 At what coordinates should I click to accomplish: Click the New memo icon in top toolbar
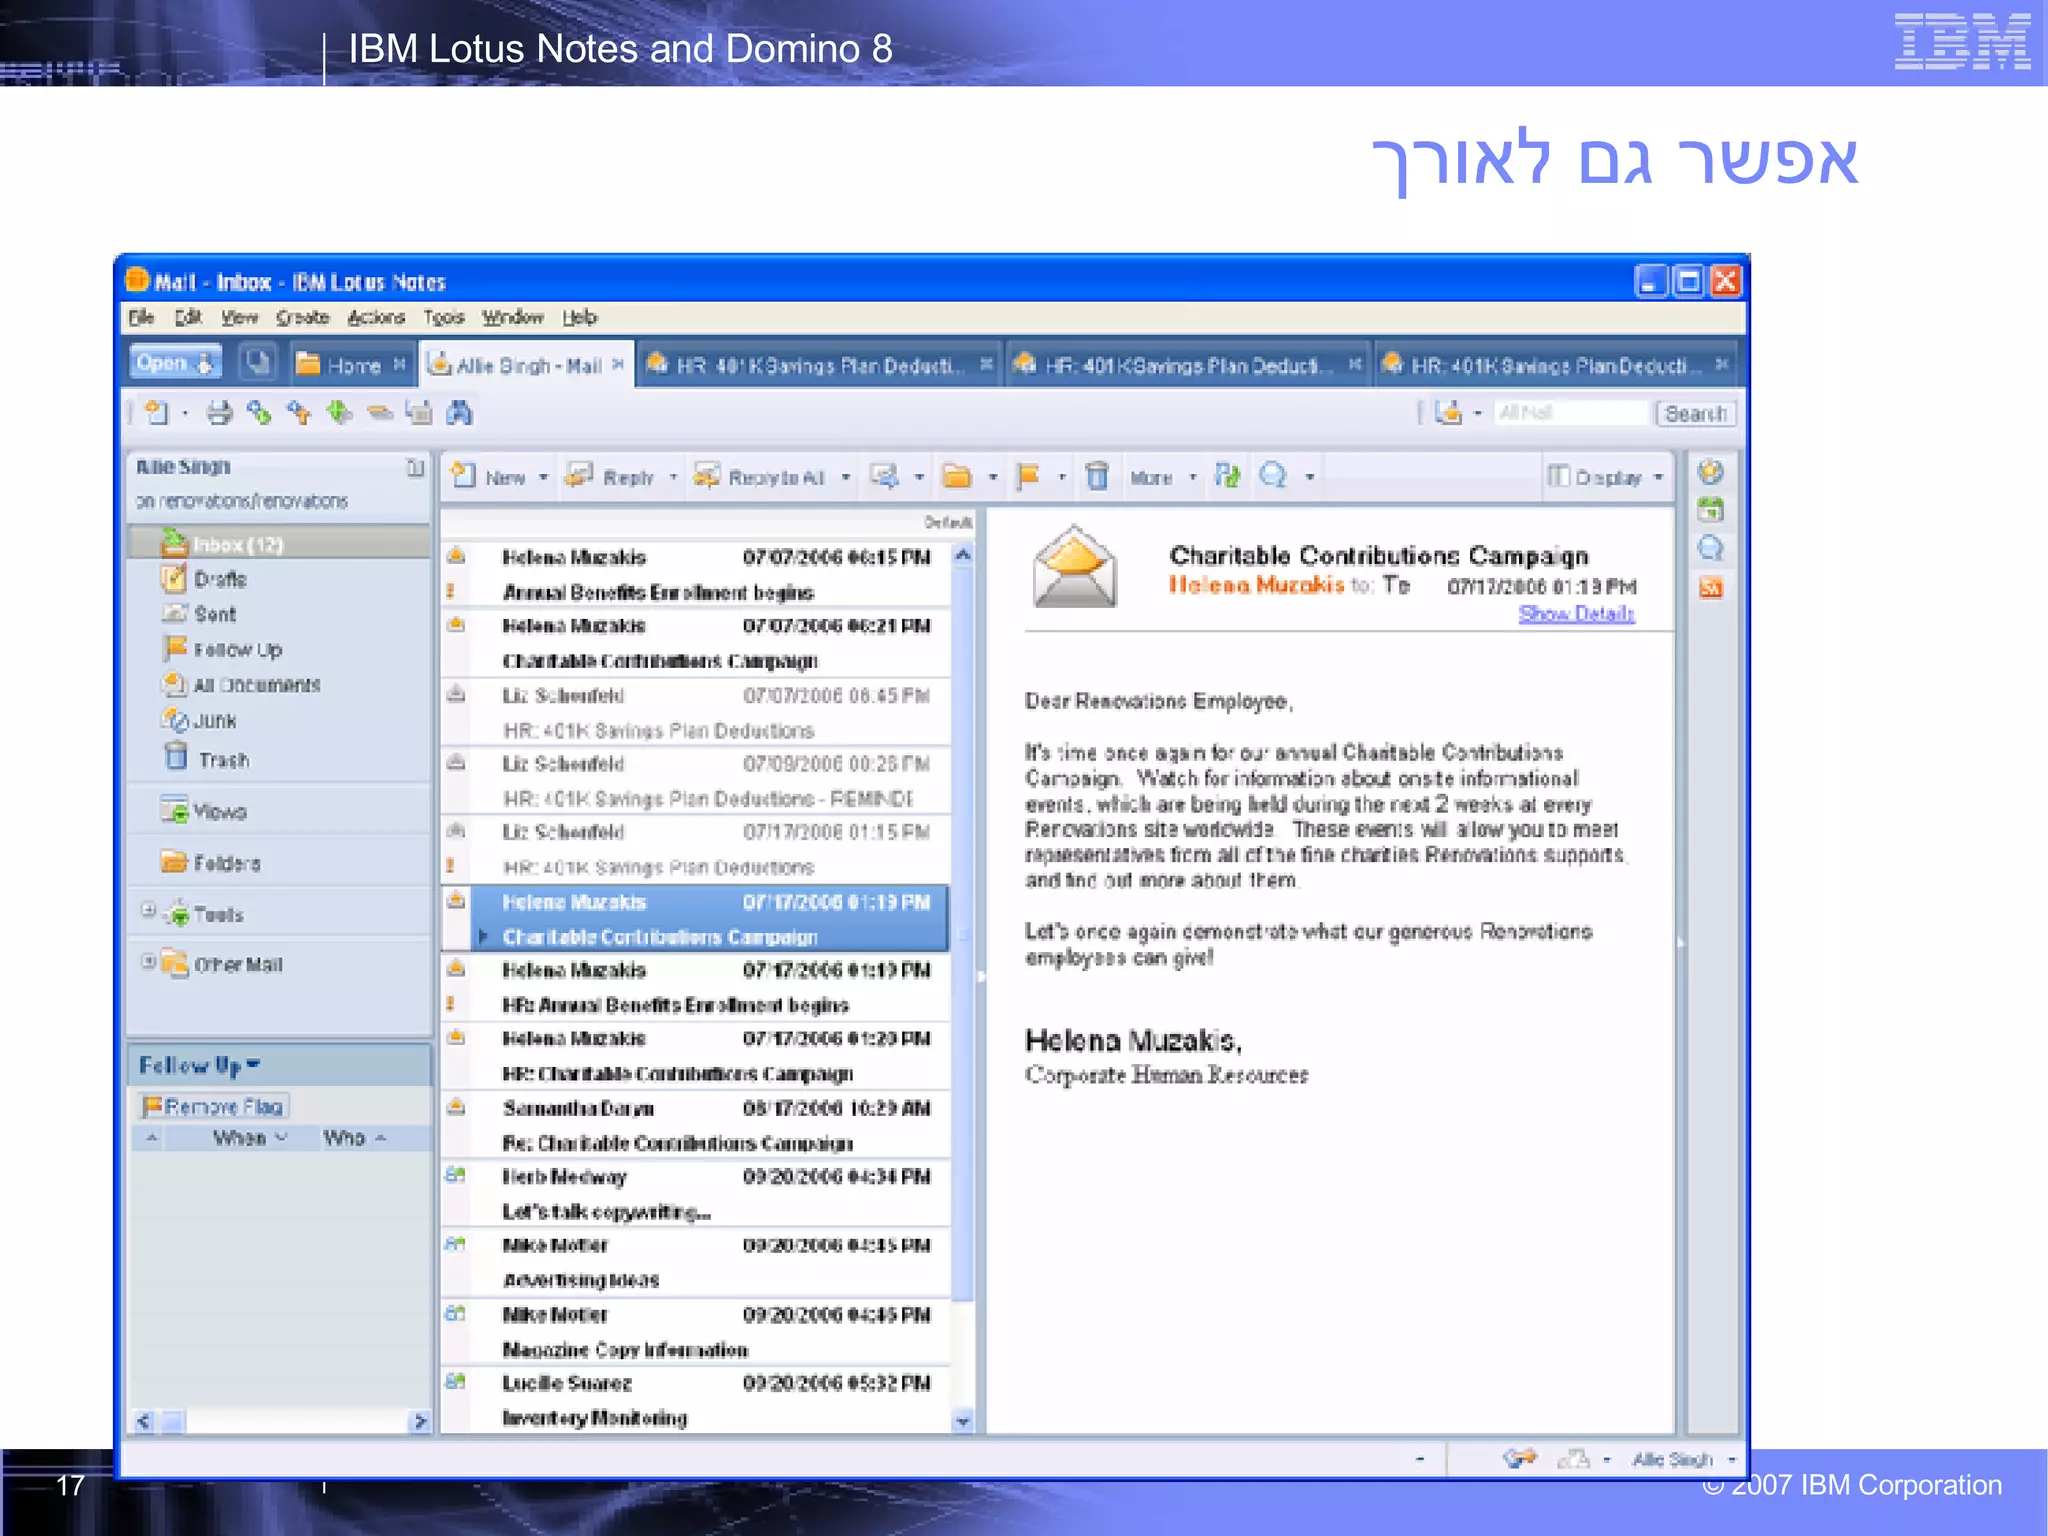[x=158, y=413]
